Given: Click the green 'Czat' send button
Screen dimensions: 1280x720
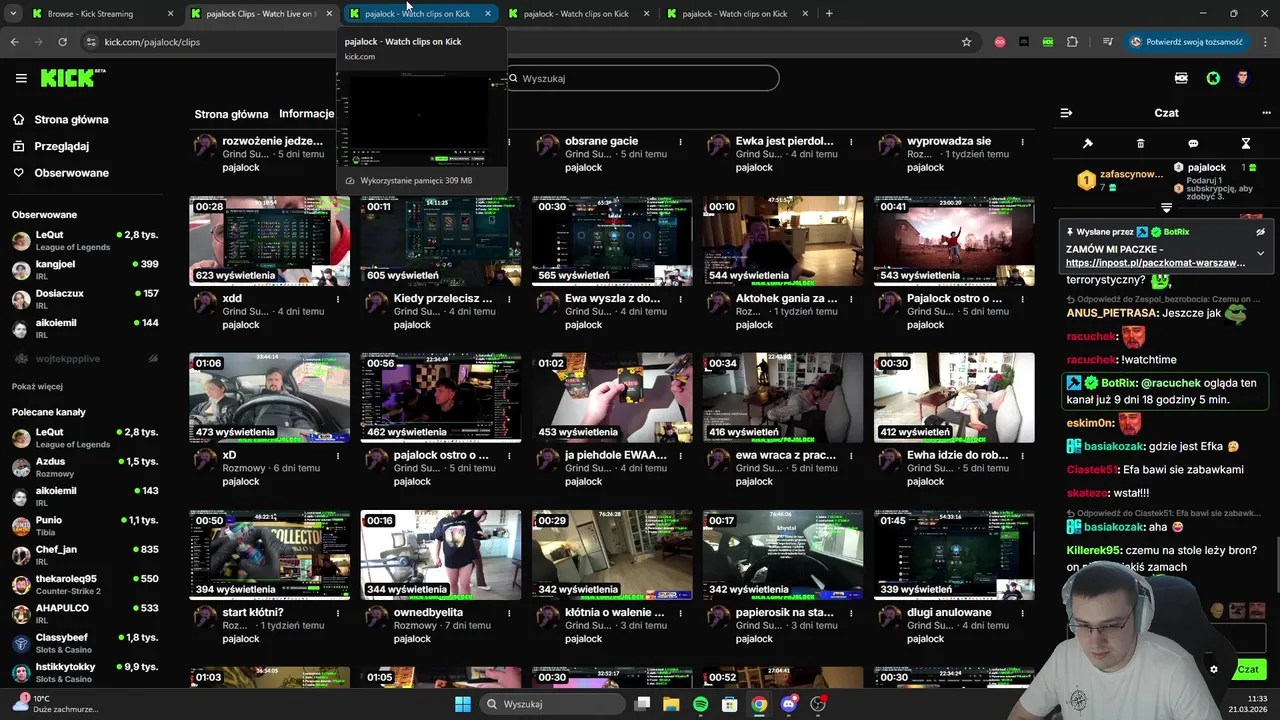Looking at the screenshot, I should pos(1248,670).
